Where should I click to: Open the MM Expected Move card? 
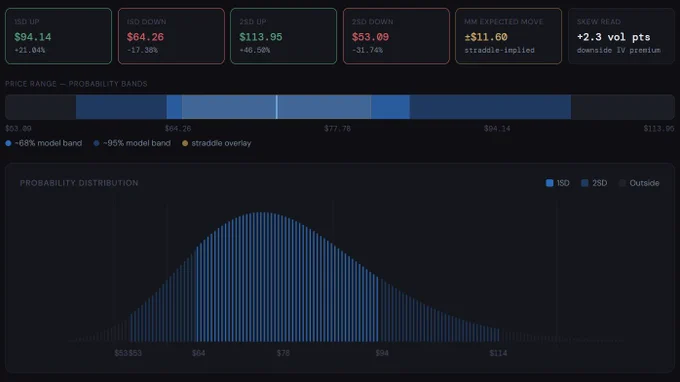click(x=508, y=36)
